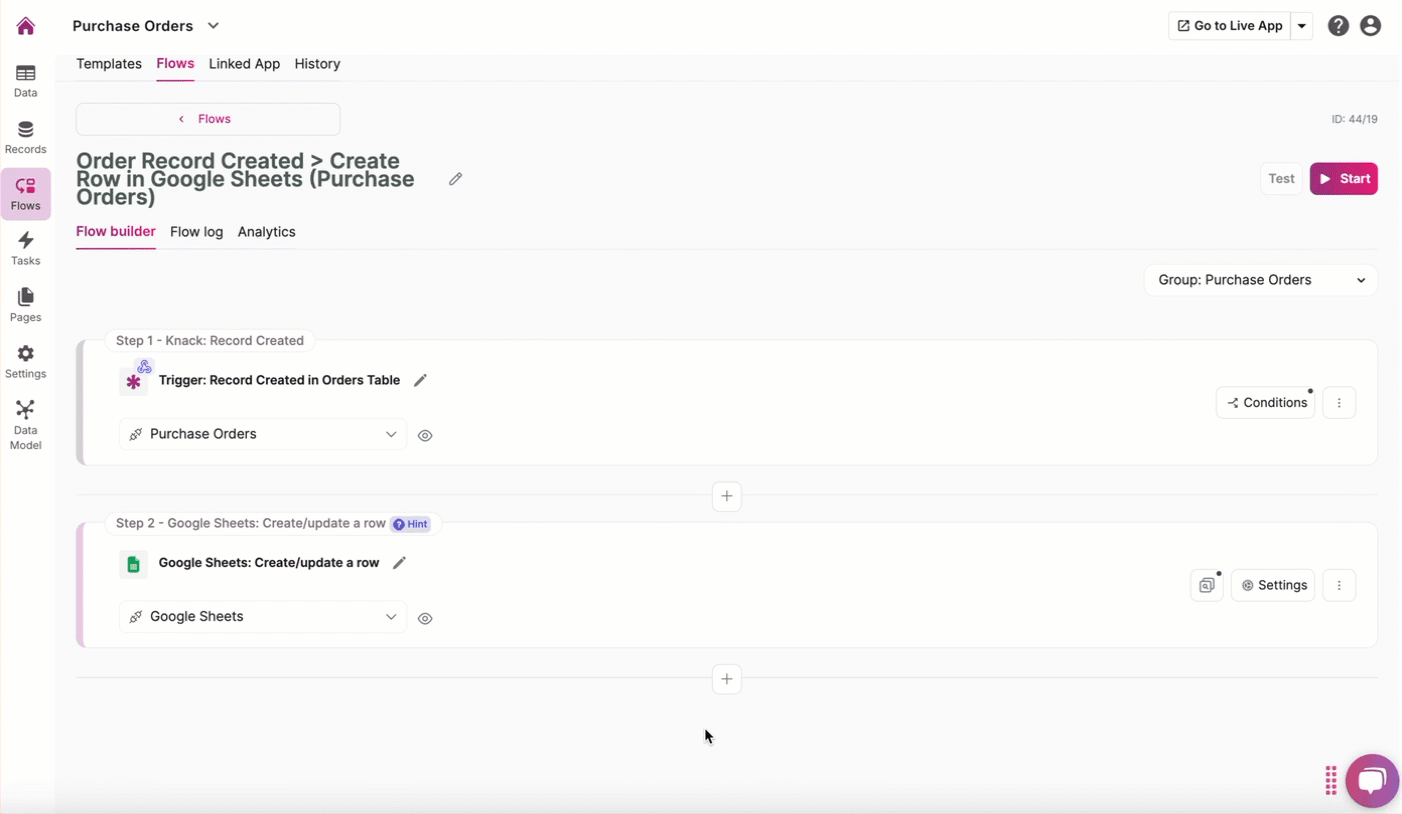The image size is (1402, 814).
Task: Open Conditions for the trigger step
Action: coord(1266,402)
